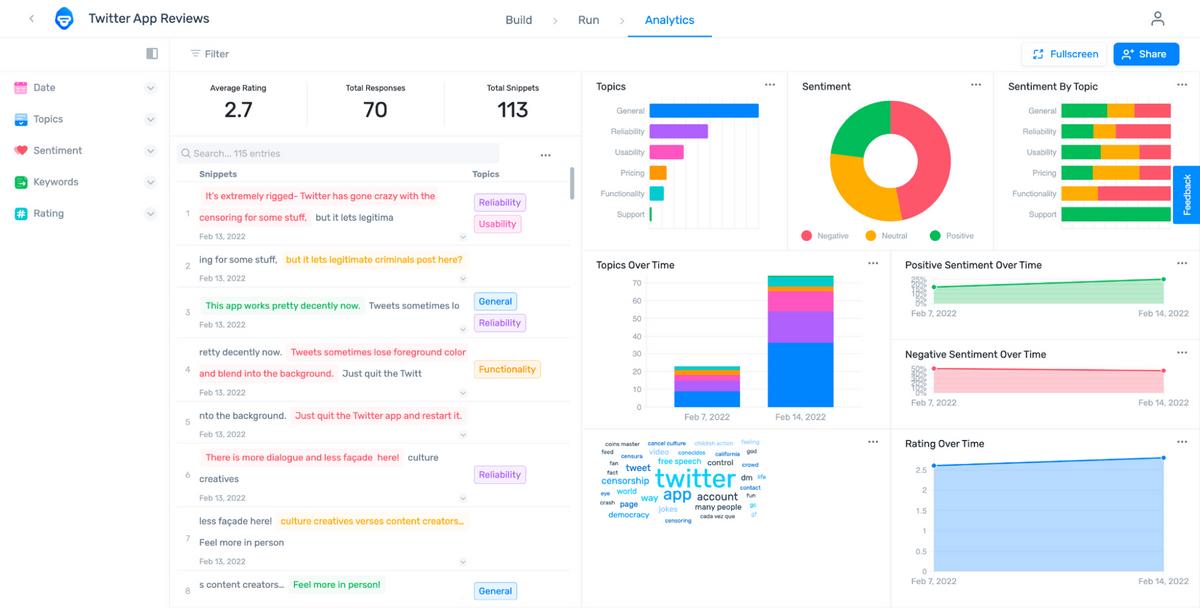
Task: Toggle Positive legend in Sentiment chart
Action: [x=951, y=236]
